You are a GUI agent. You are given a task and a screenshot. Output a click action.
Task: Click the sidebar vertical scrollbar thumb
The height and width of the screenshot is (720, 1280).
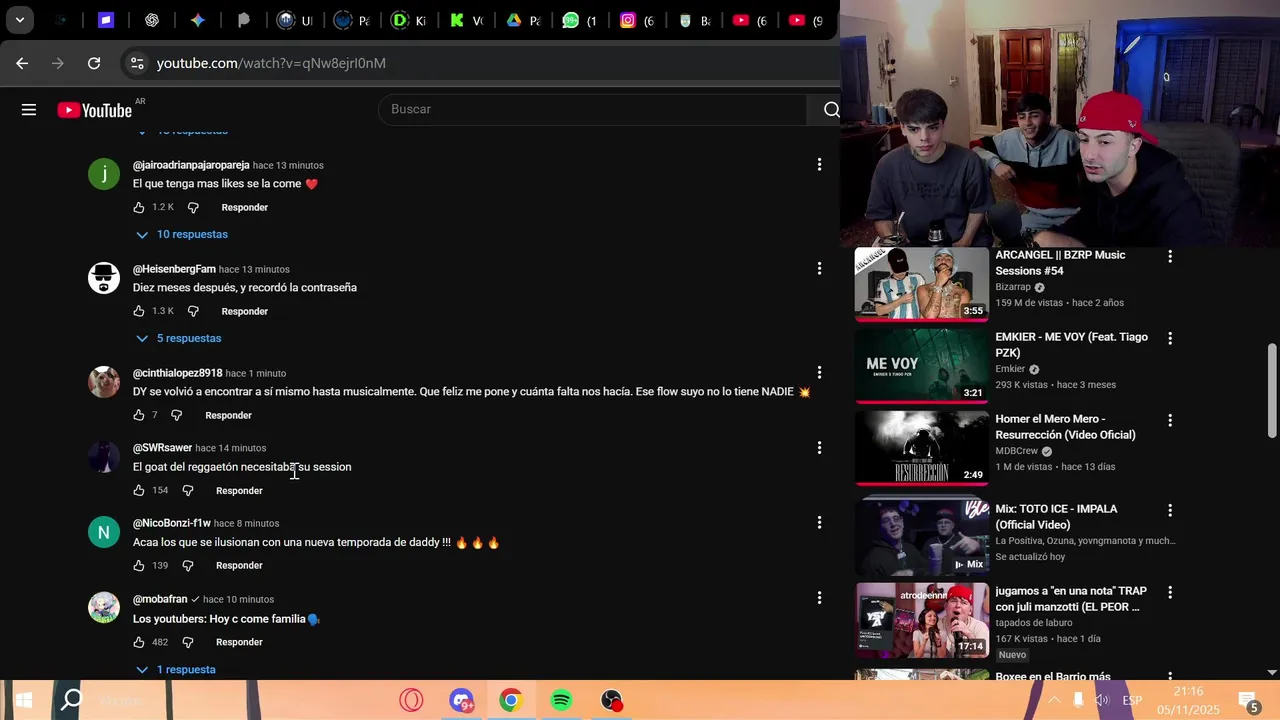click(x=1272, y=391)
